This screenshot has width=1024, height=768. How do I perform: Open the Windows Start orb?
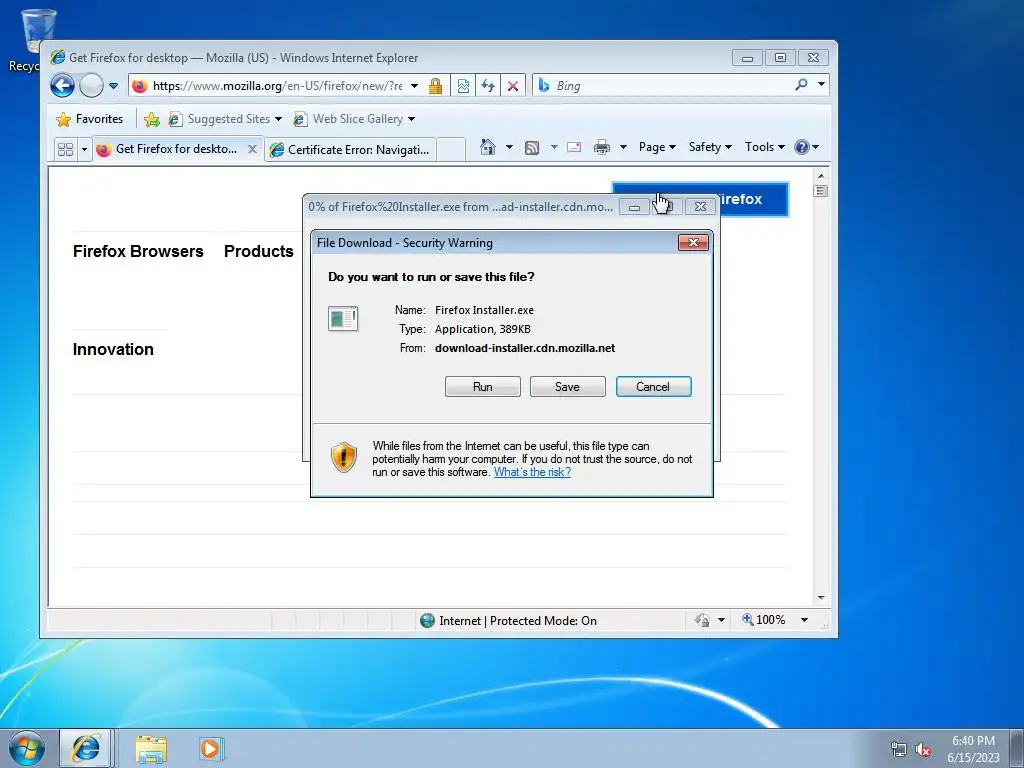tap(27, 748)
